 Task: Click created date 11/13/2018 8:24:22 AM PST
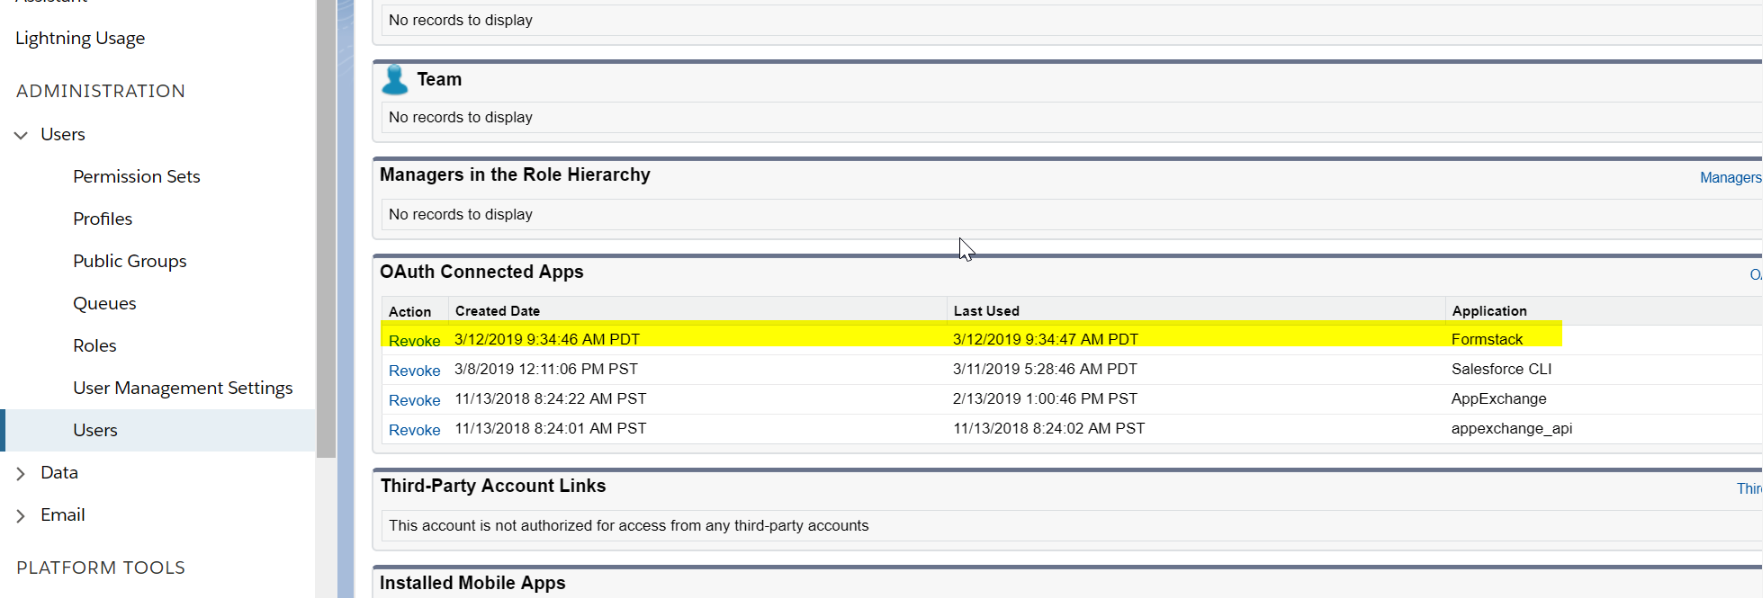pyautogui.click(x=551, y=399)
